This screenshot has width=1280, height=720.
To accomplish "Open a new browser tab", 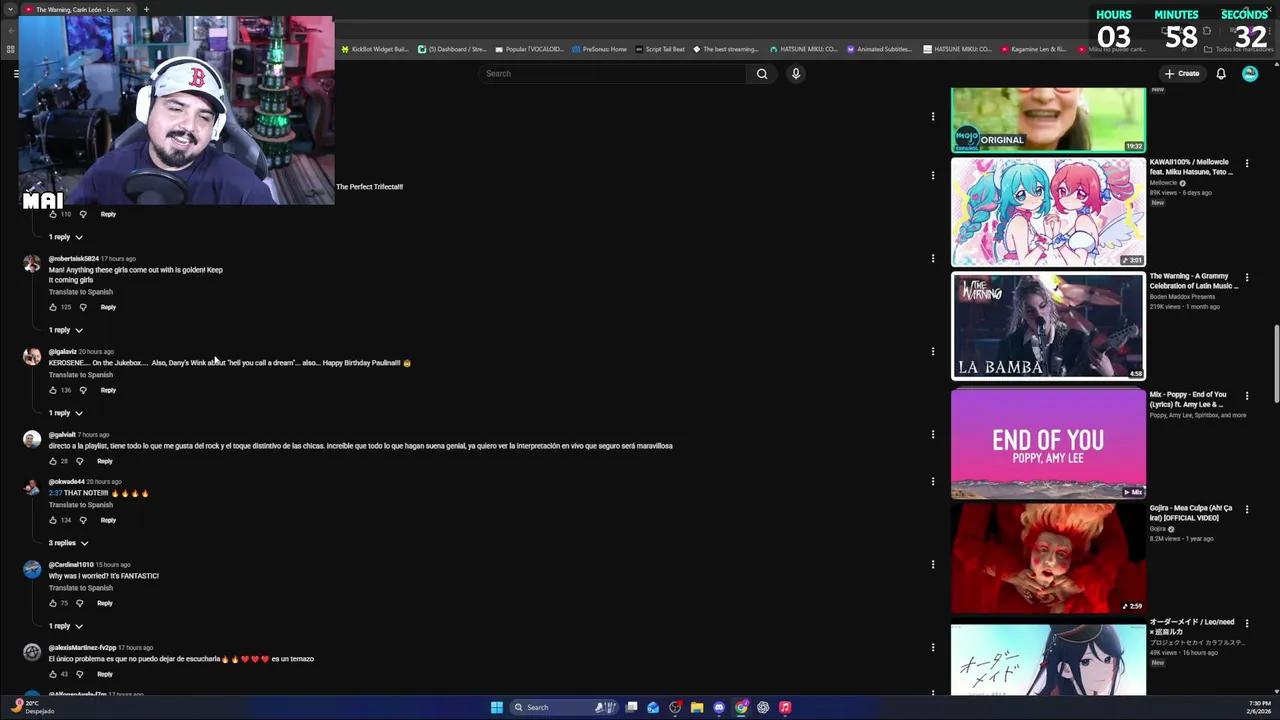I will pos(146,9).
